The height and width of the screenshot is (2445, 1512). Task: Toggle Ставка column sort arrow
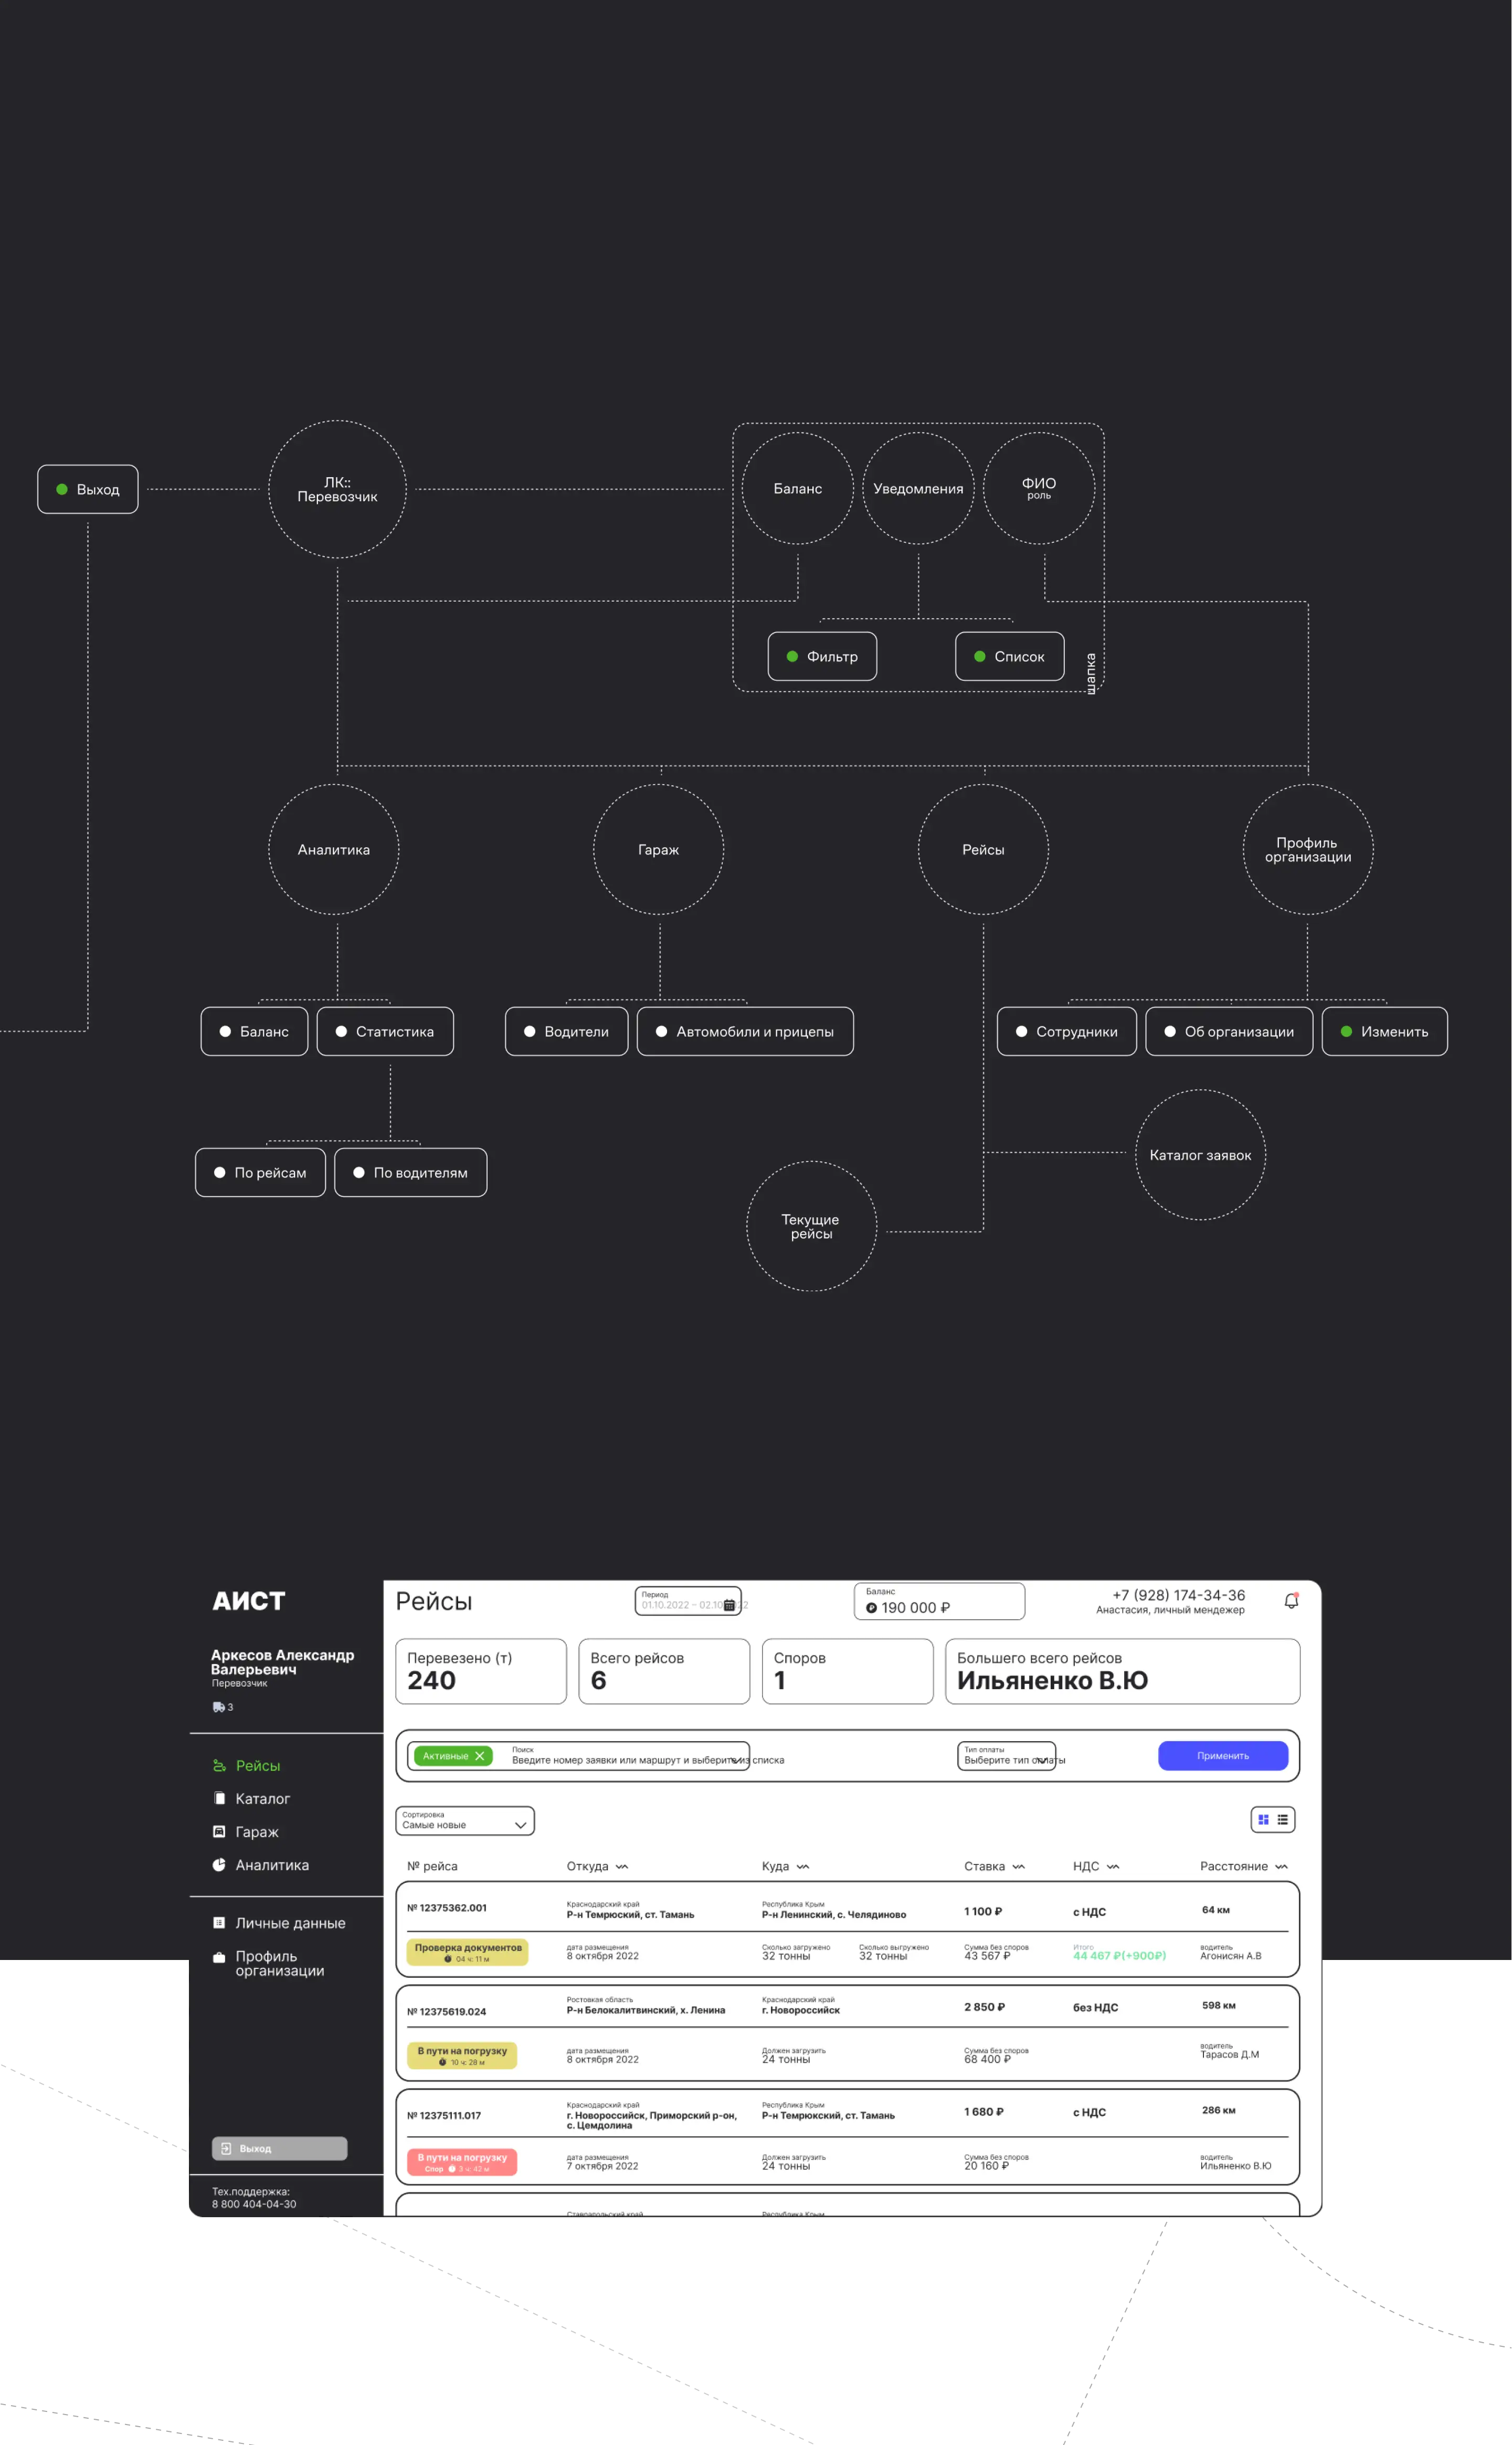tap(1018, 1867)
